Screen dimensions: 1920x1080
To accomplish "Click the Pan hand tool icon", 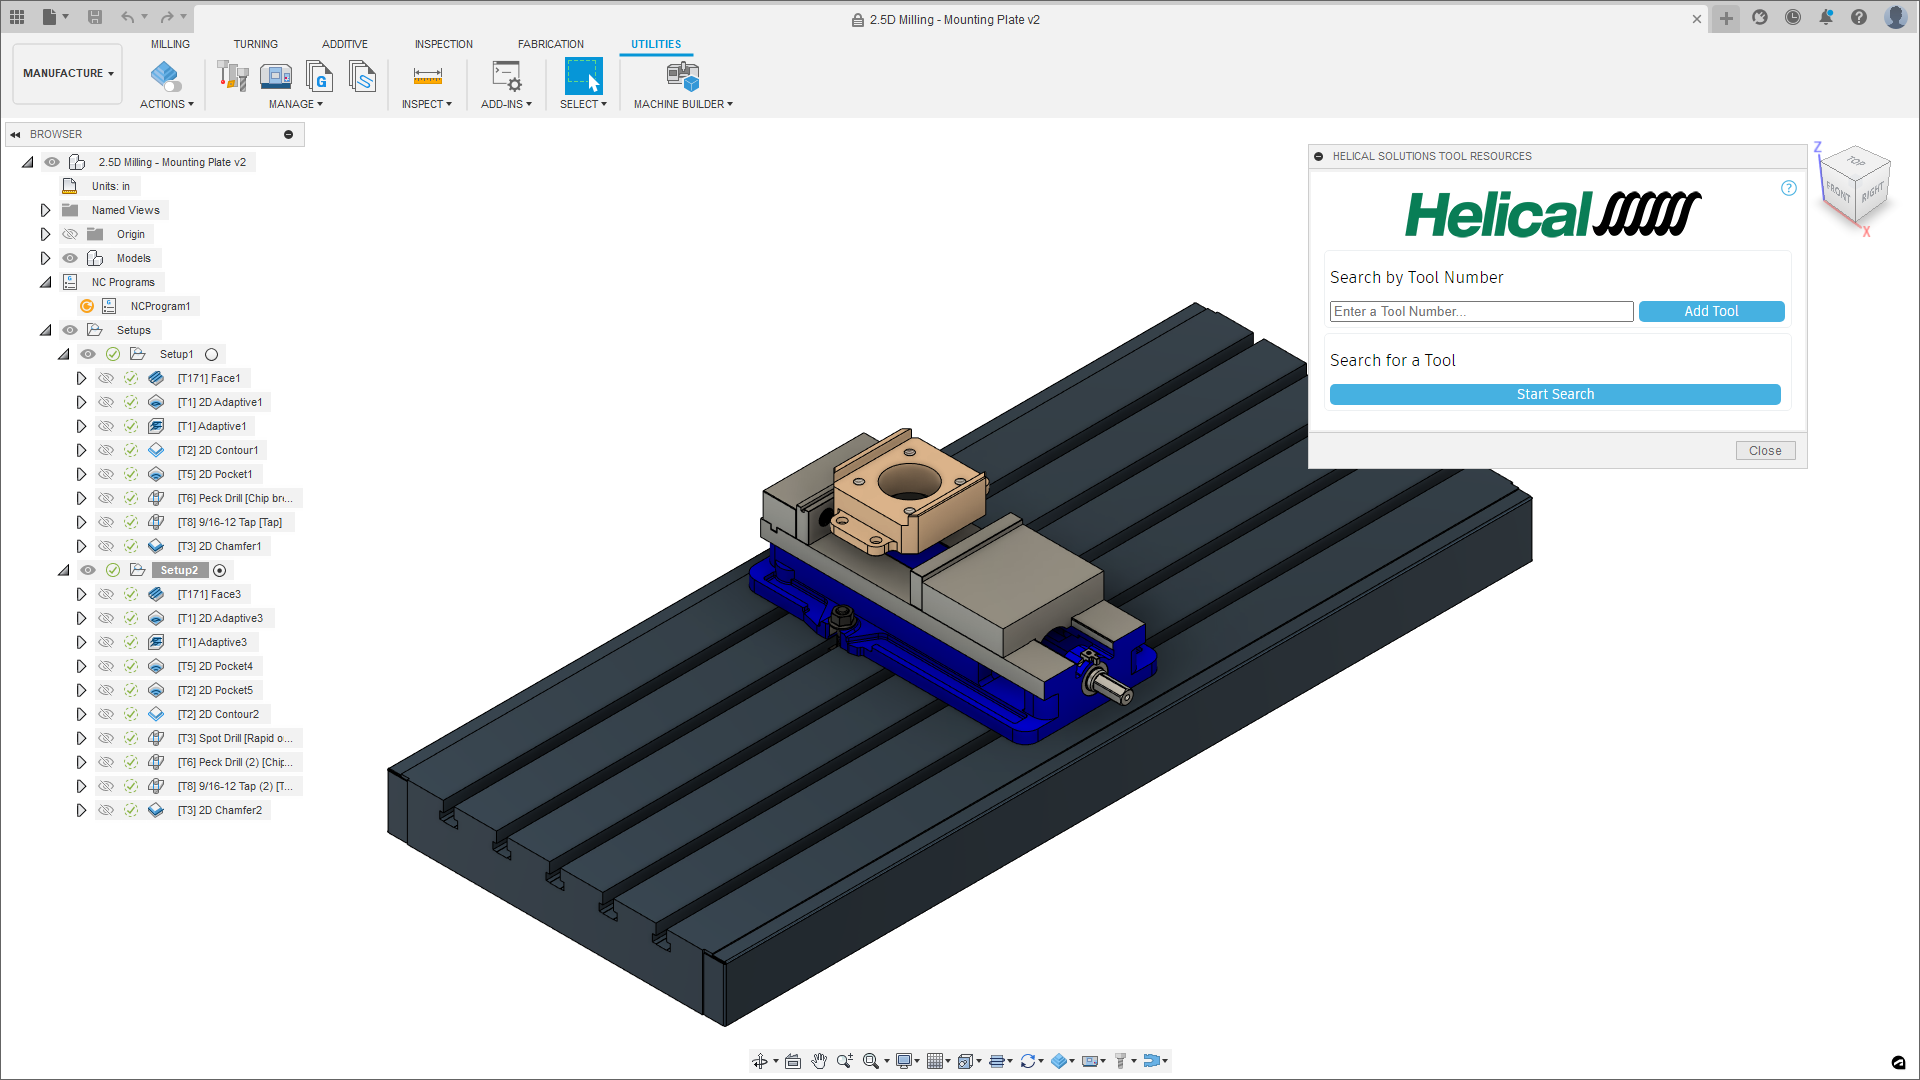I will coord(819,1061).
